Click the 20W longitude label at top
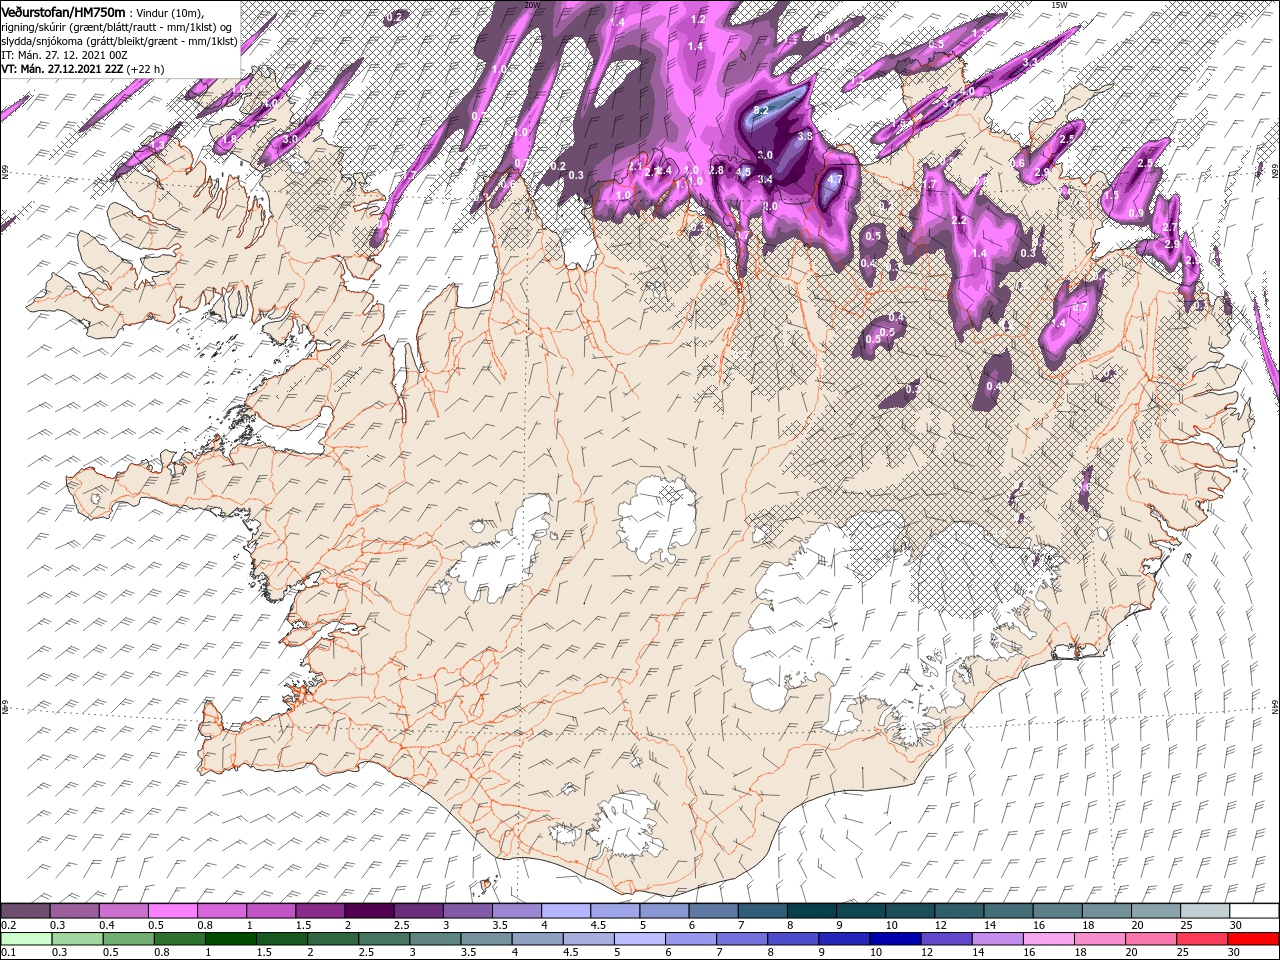Viewport: 1280px width, 960px height. pyautogui.click(x=532, y=5)
